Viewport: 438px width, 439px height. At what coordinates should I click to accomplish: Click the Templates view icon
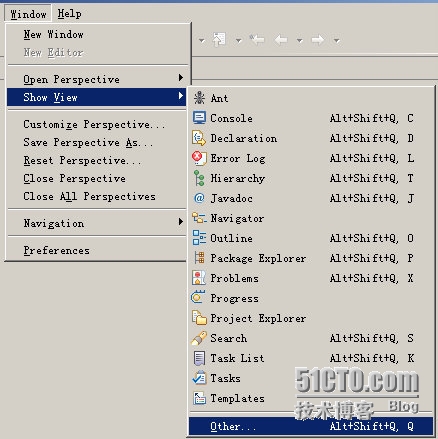pos(199,398)
